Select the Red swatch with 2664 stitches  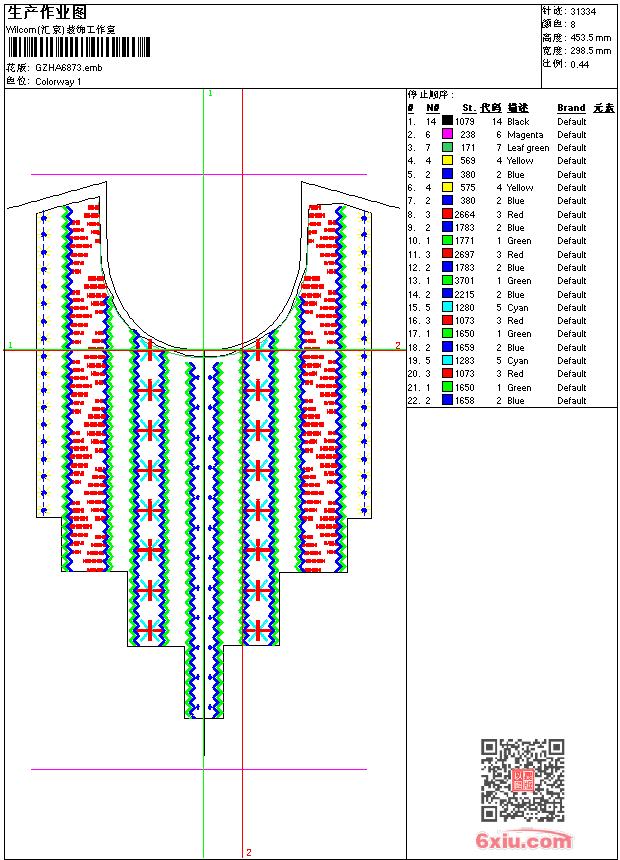[x=447, y=214]
